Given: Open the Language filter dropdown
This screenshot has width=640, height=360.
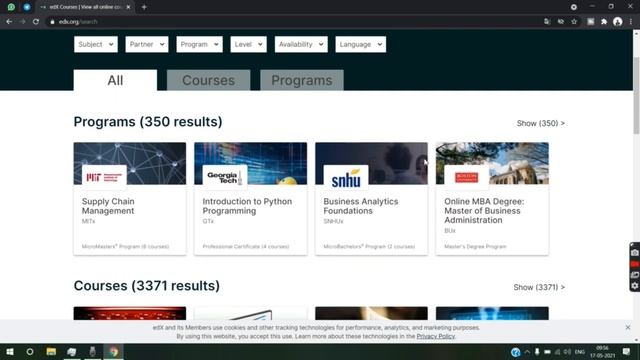Looking at the screenshot, I should (361, 44).
